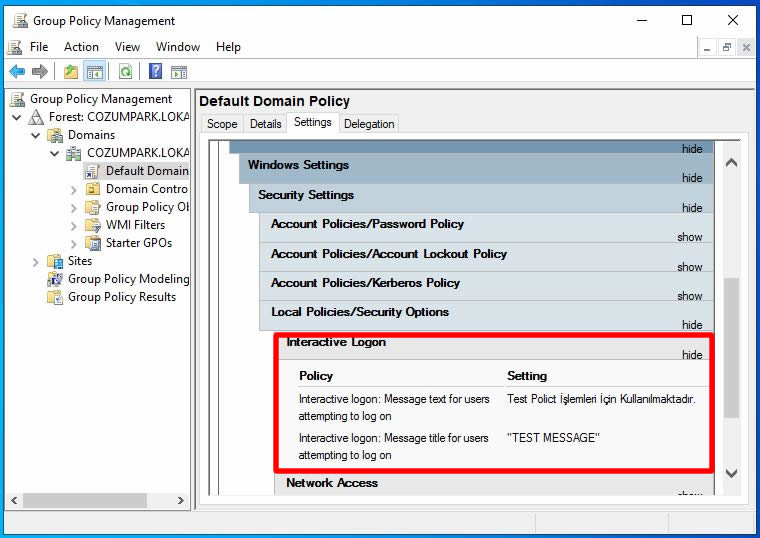Click the Up one level folder icon
Image resolution: width=760 pixels, height=538 pixels.
click(71, 71)
